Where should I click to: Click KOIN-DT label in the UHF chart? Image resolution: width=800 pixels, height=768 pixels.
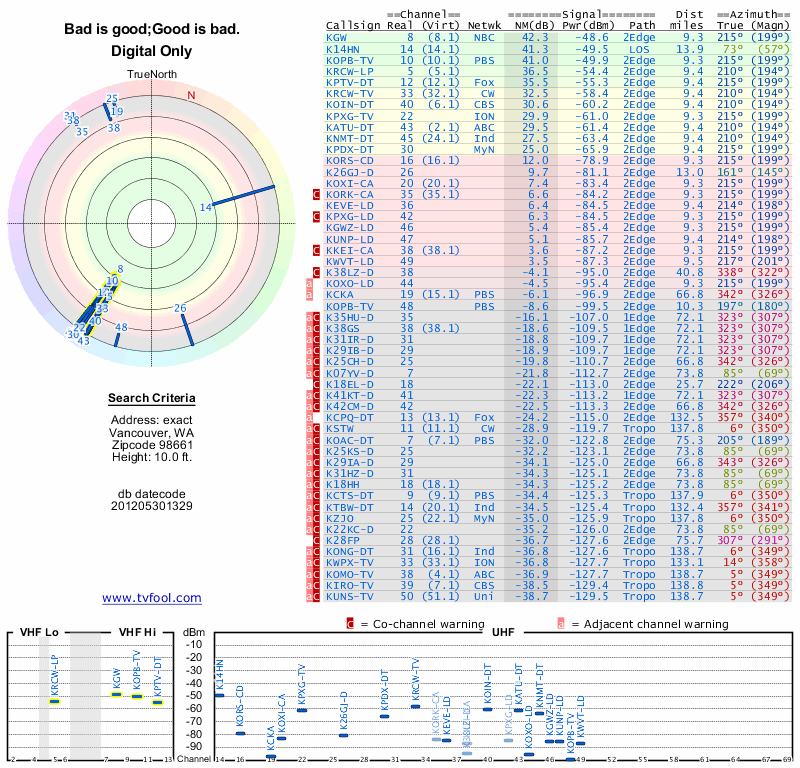[487, 683]
